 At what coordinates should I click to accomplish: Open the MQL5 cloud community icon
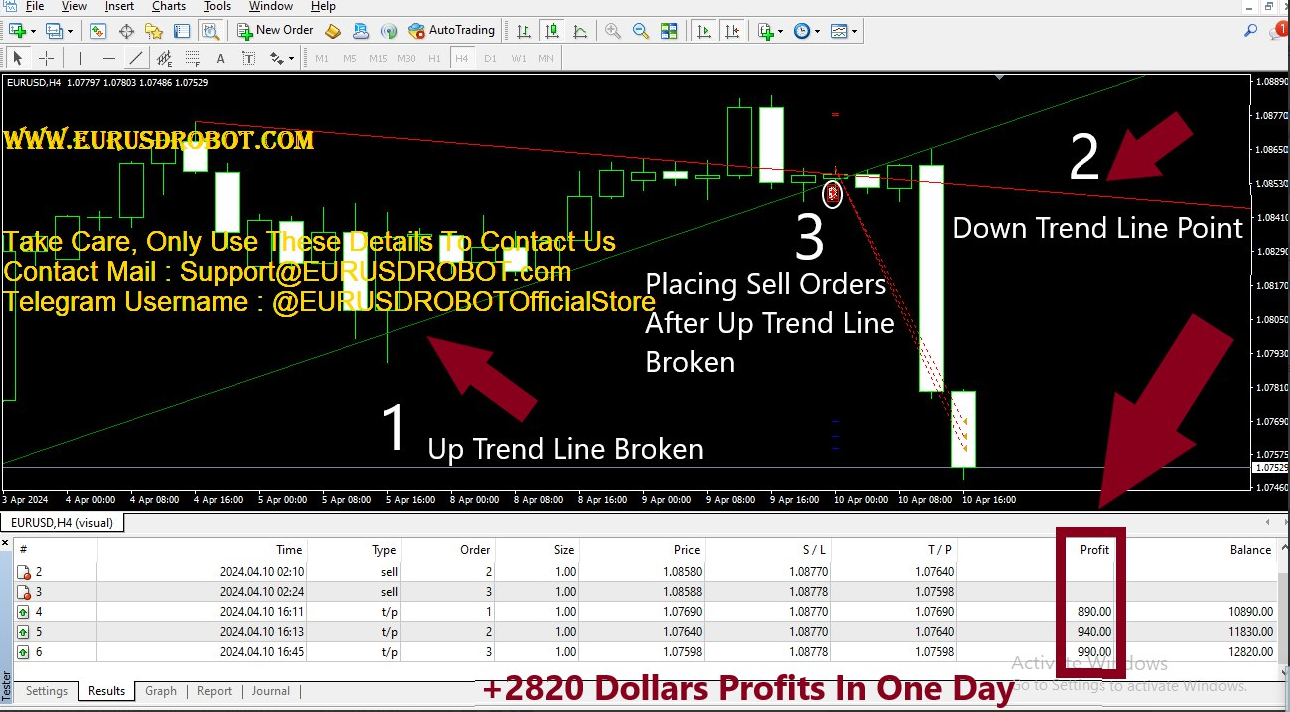click(361, 31)
